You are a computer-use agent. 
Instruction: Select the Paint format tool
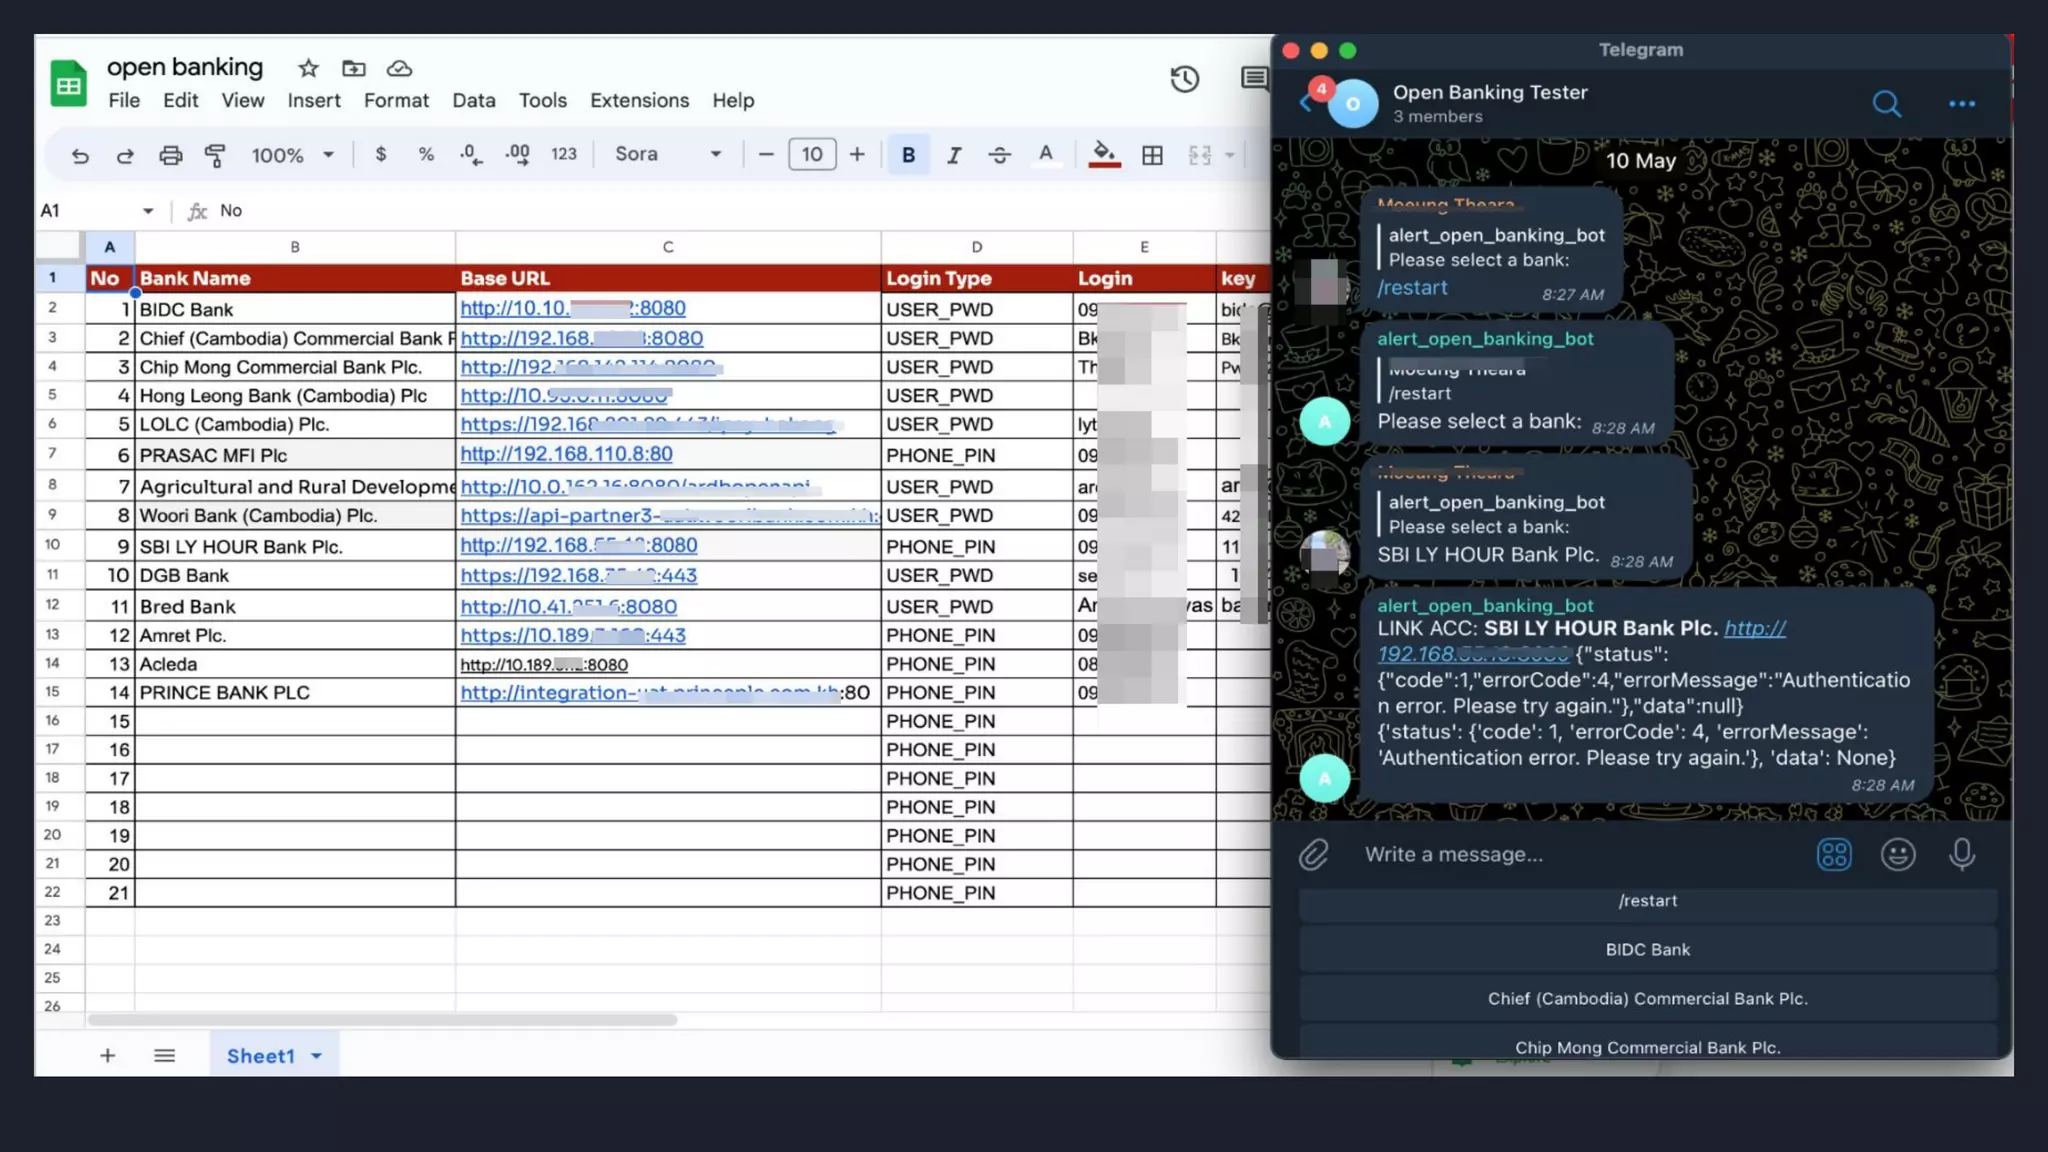pos(215,155)
